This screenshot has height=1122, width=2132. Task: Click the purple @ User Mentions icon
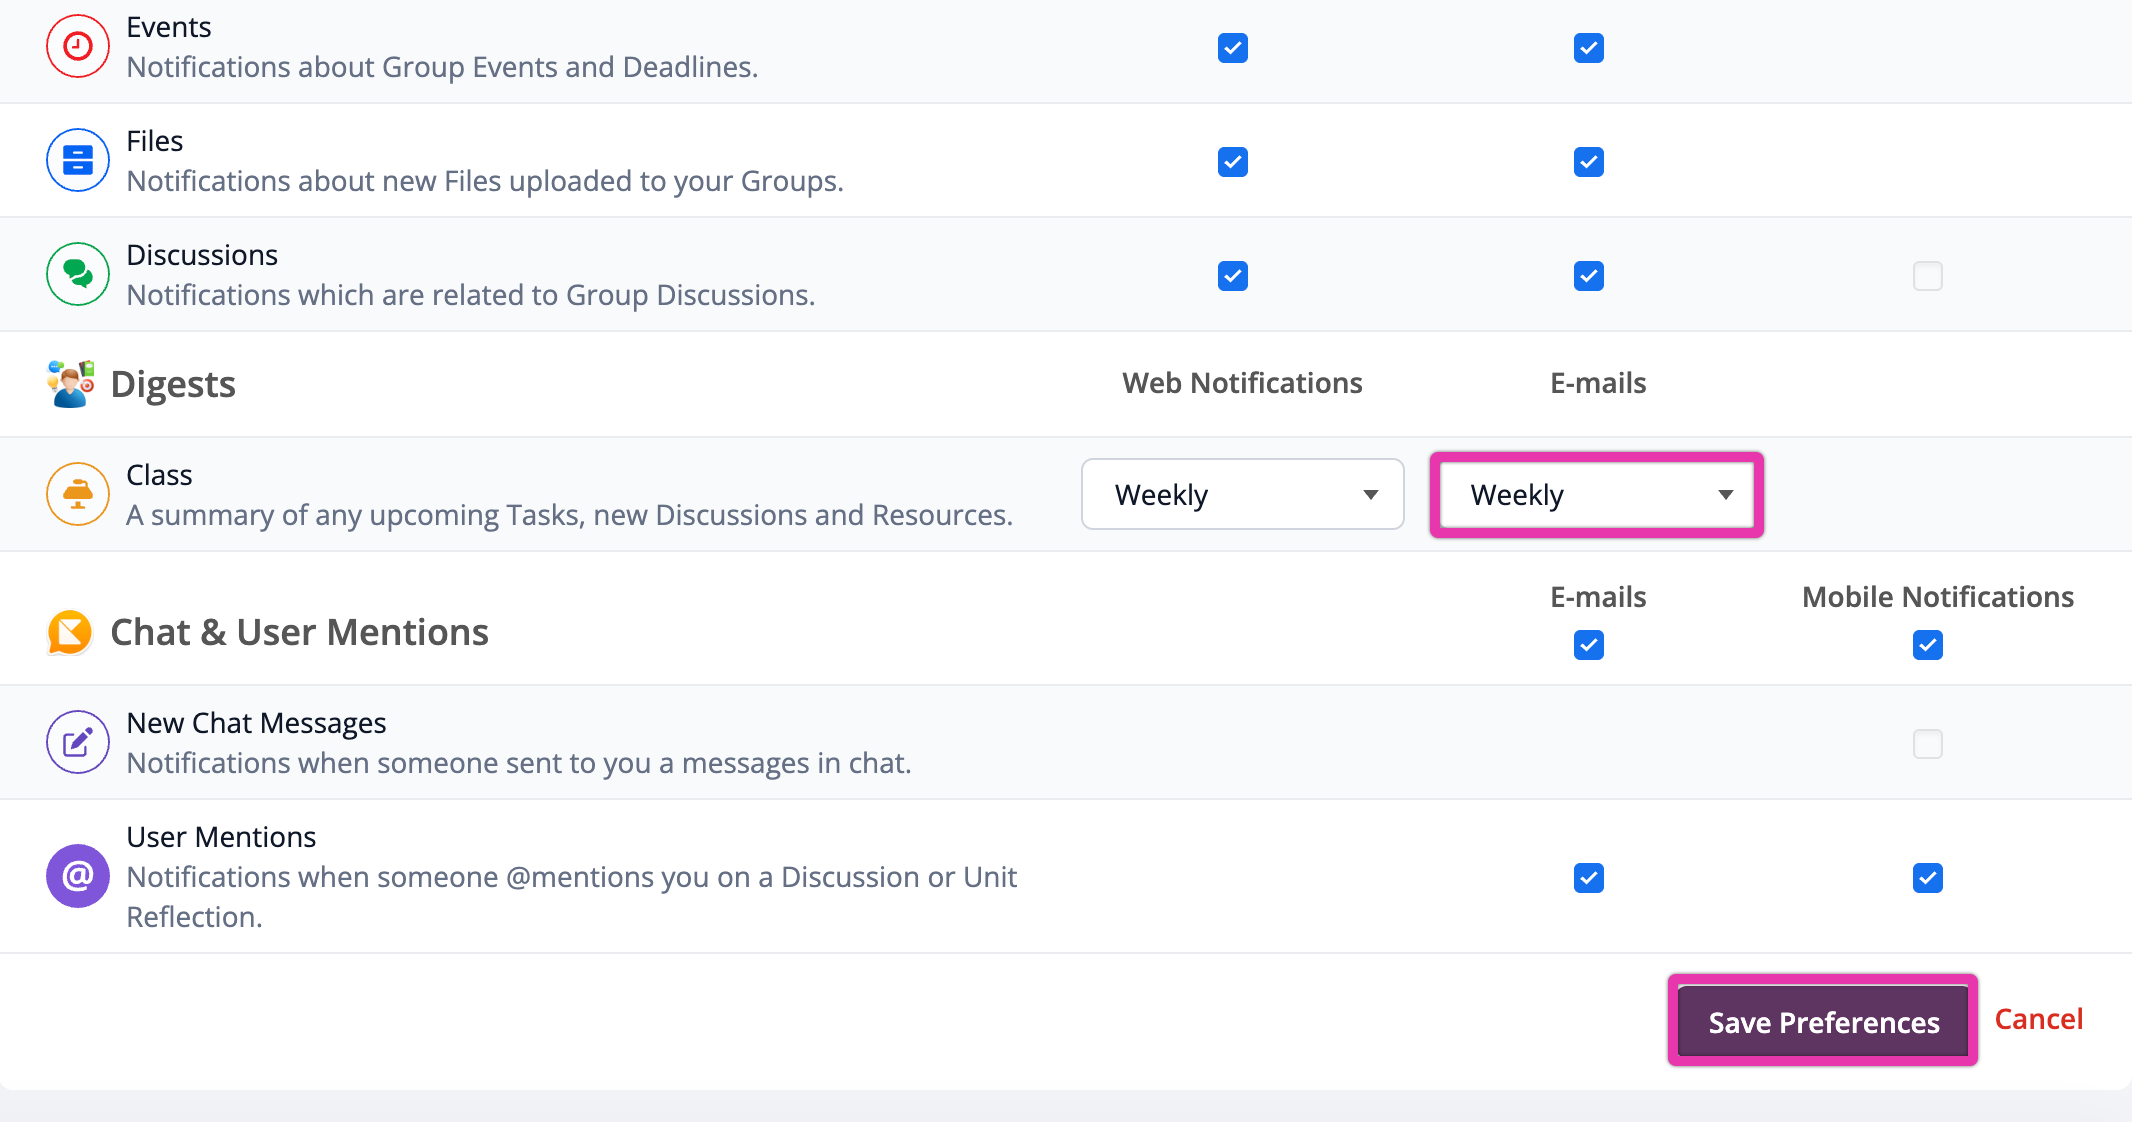click(78, 876)
